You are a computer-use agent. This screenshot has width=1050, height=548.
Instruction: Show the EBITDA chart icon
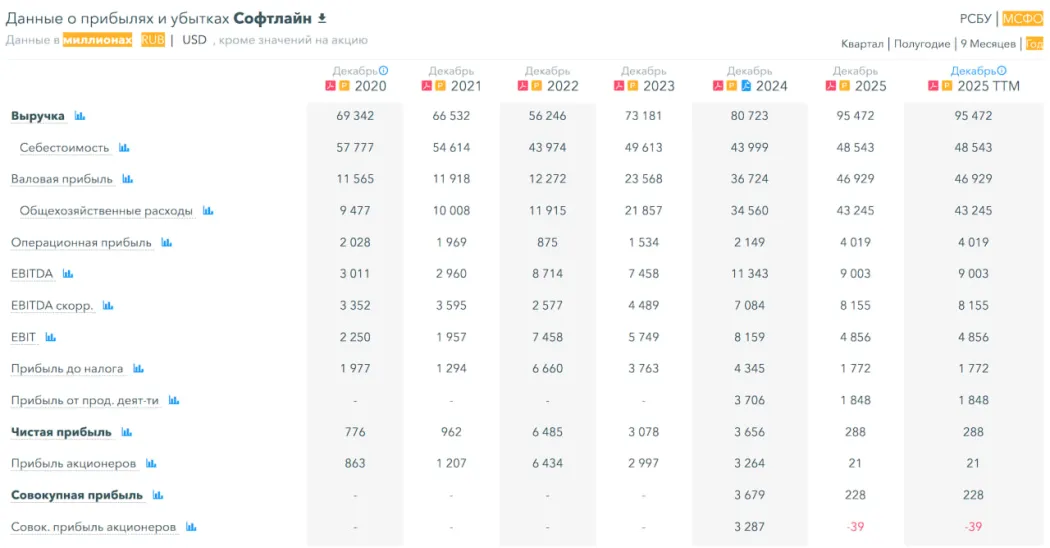point(68,274)
